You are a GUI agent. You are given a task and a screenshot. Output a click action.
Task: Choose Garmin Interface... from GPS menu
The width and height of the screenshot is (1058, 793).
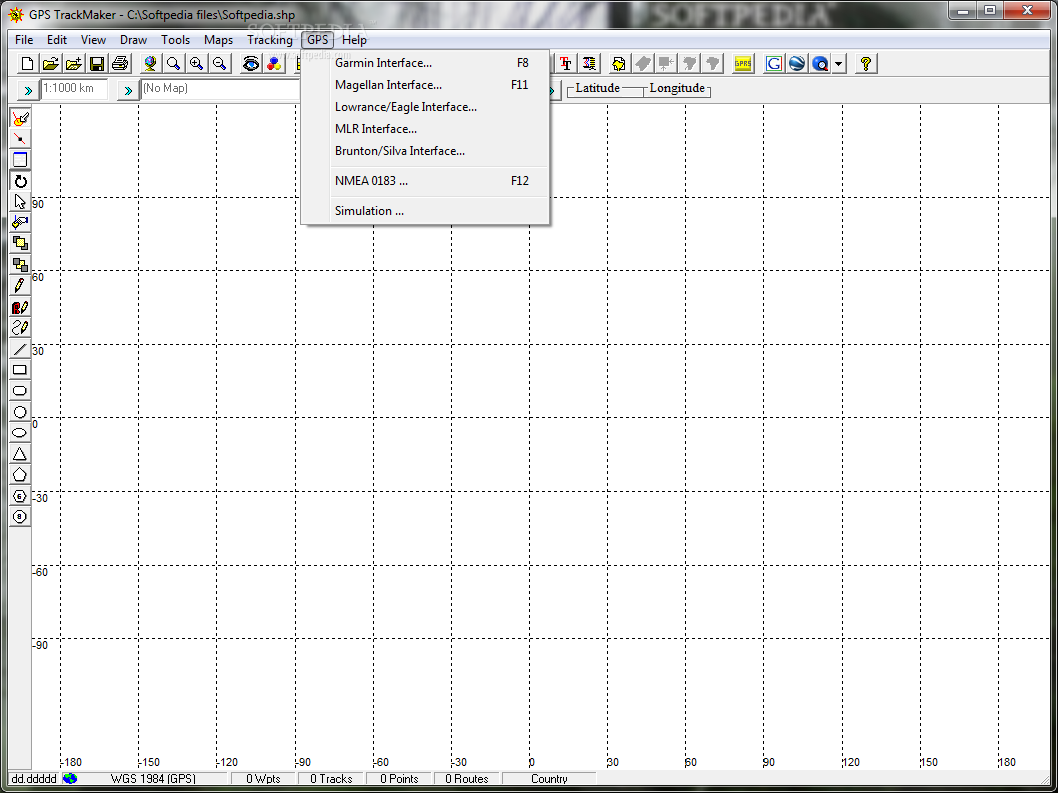[426, 63]
